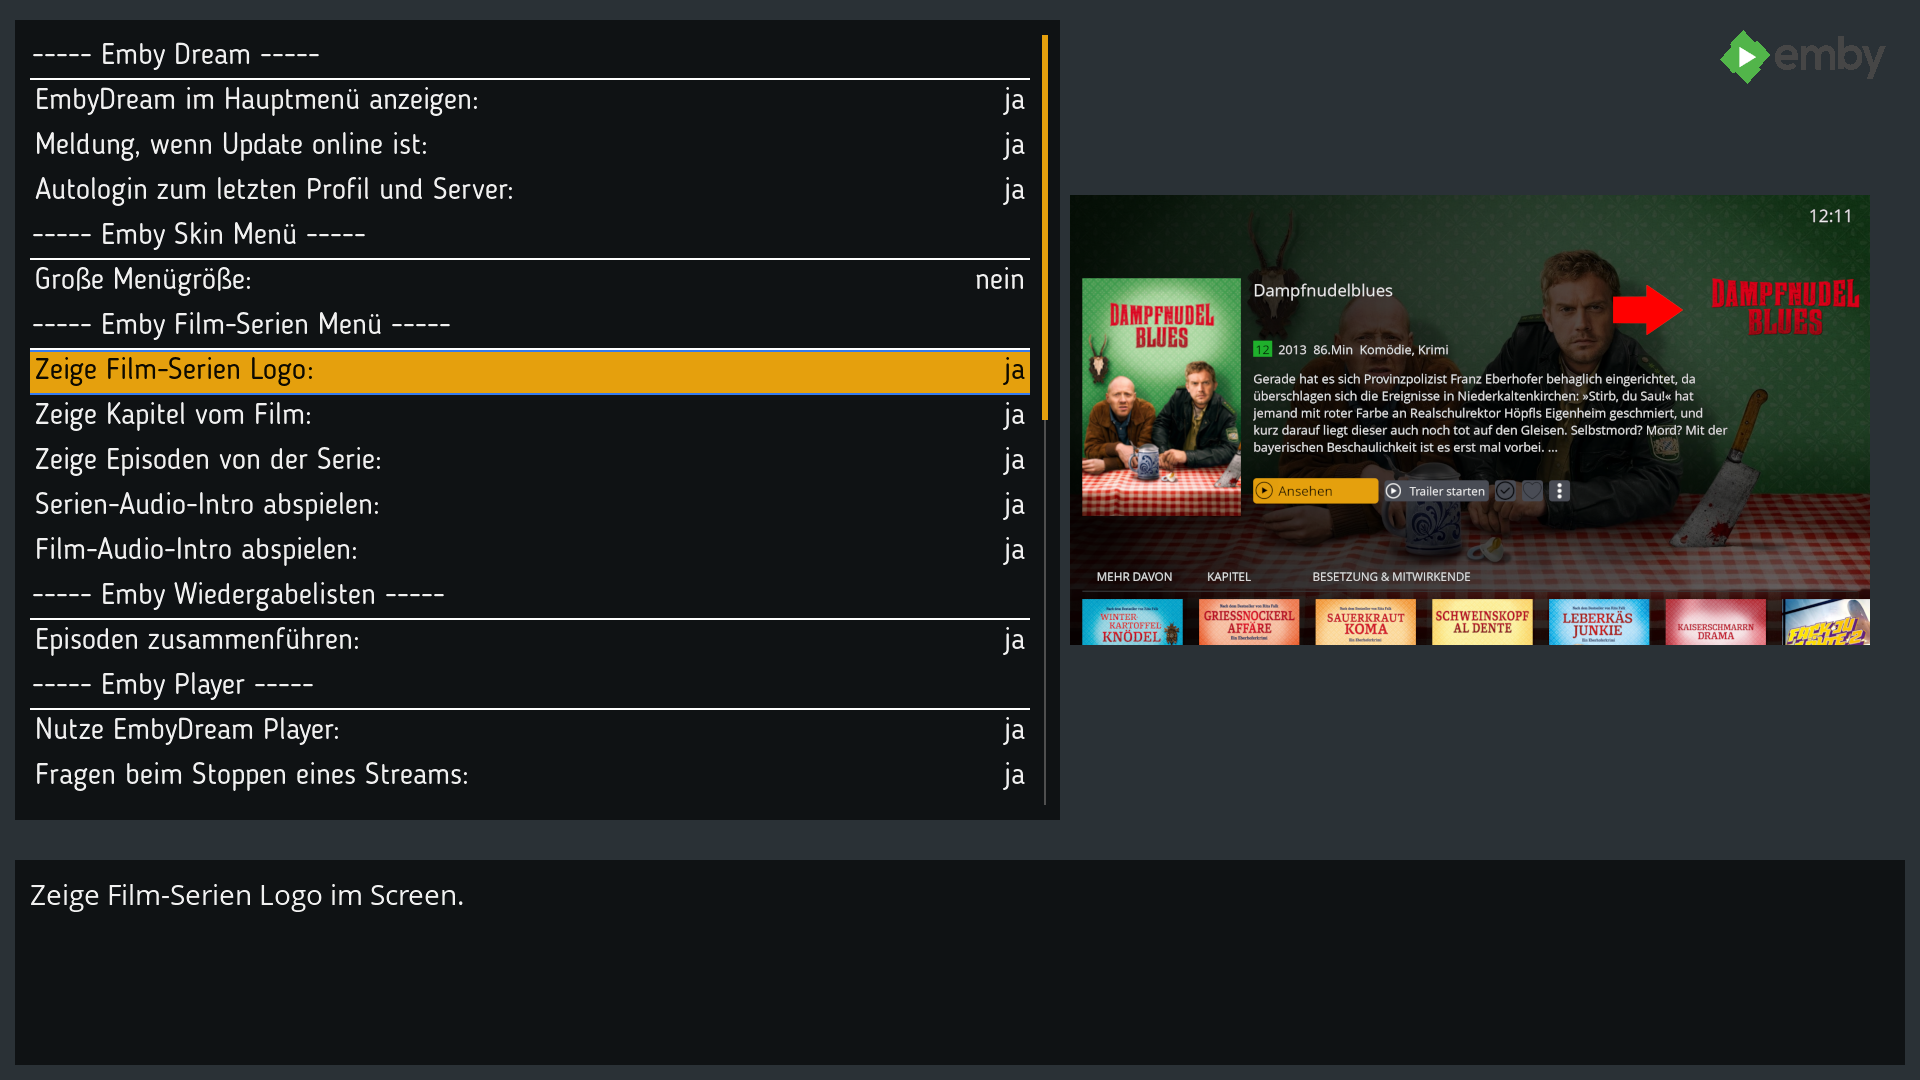Click play icon on Ansehen button
This screenshot has width=1920, height=1080.
tap(1265, 491)
